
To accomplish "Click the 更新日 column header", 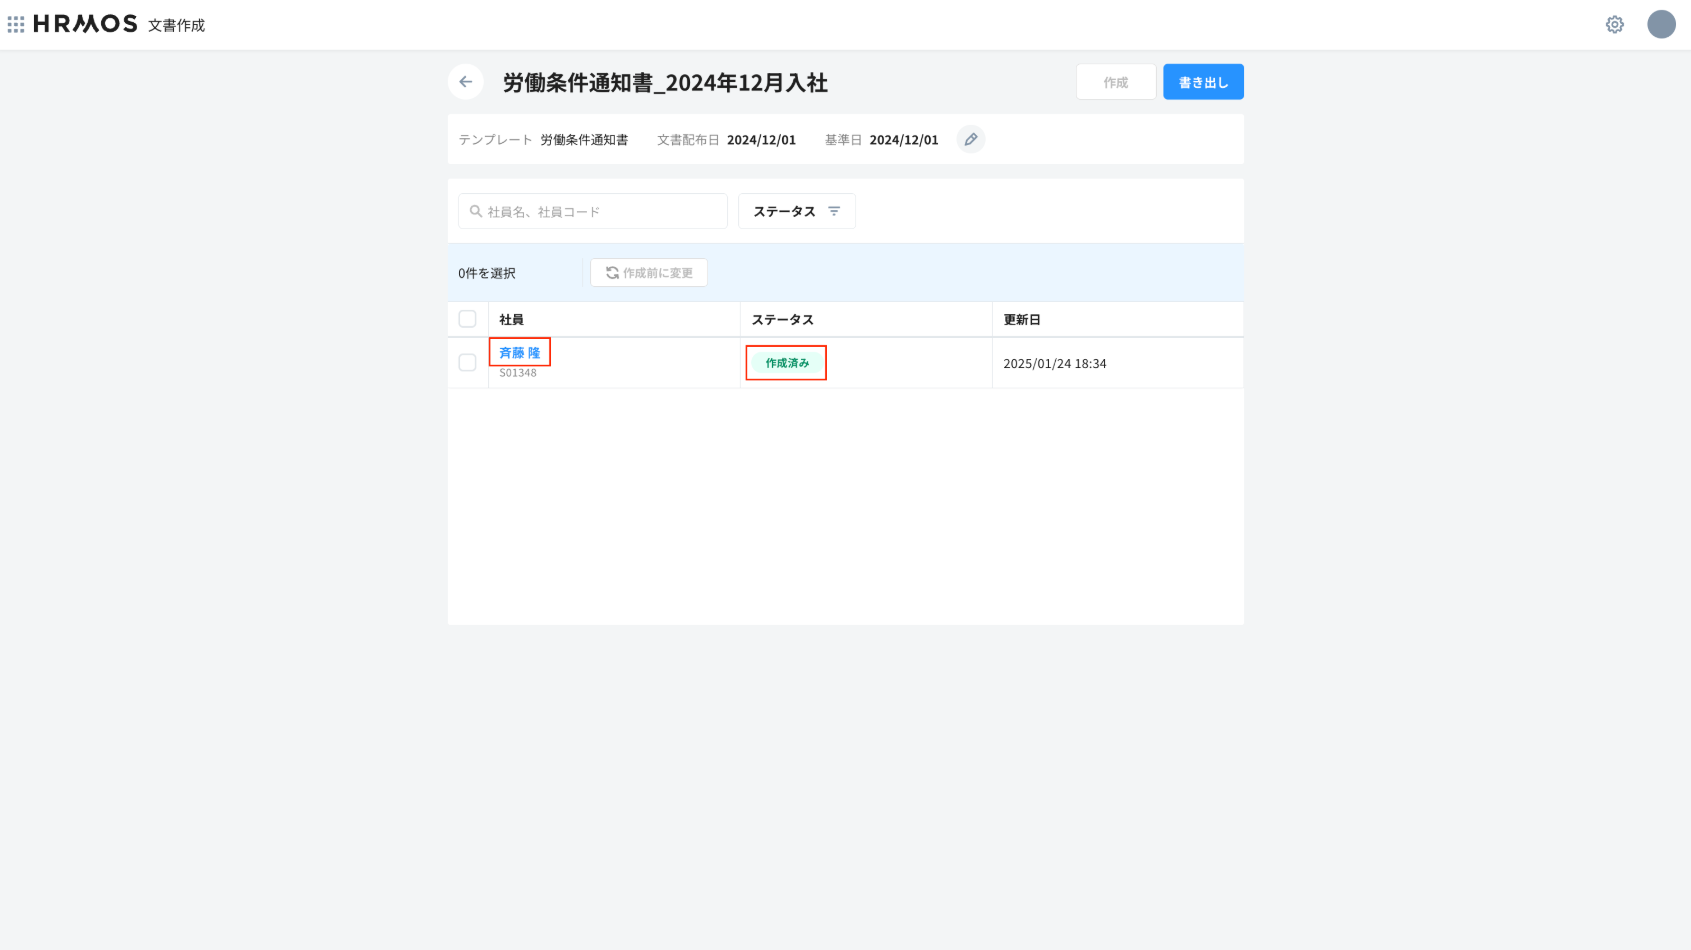I will [1022, 320].
